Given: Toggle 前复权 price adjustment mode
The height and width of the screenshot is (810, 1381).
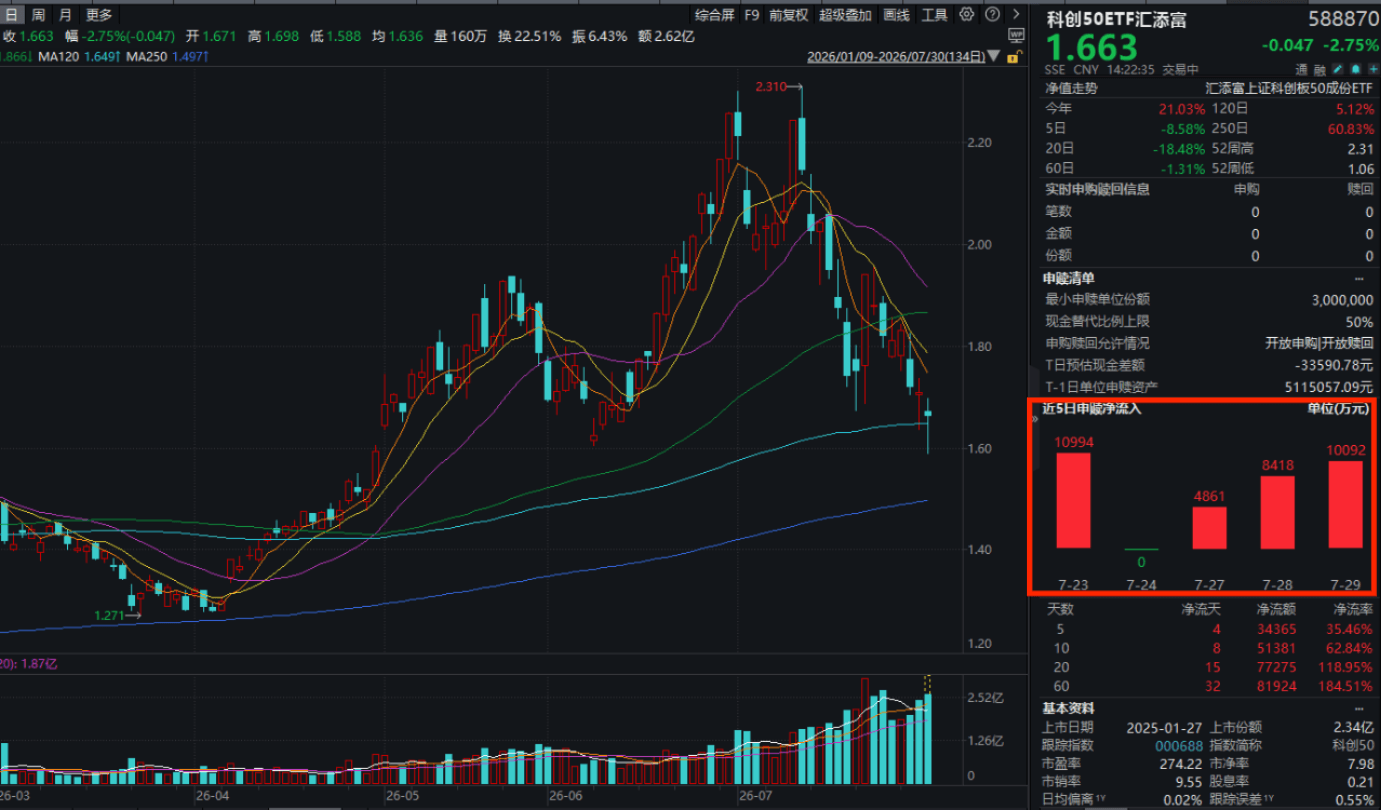Looking at the screenshot, I should point(789,15).
